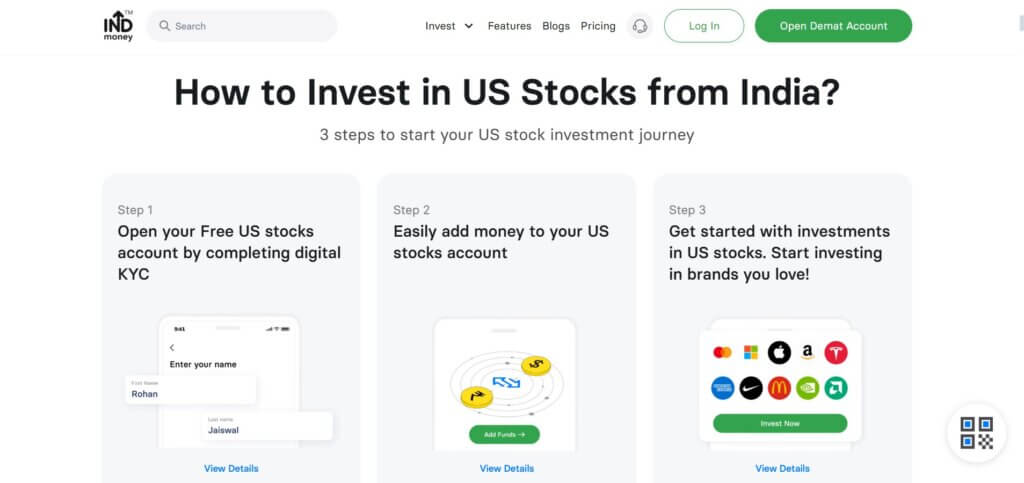The height and width of the screenshot is (483, 1024).
Task: Select the Amazon logo icon
Action: coord(808,352)
